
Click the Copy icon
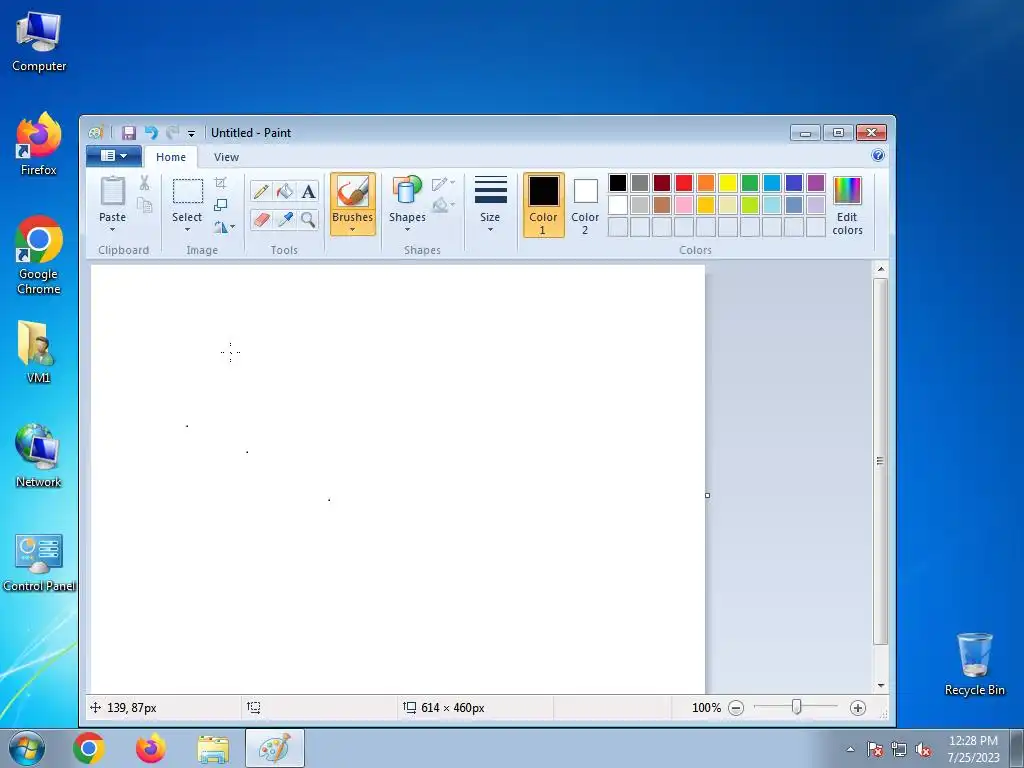coord(144,206)
